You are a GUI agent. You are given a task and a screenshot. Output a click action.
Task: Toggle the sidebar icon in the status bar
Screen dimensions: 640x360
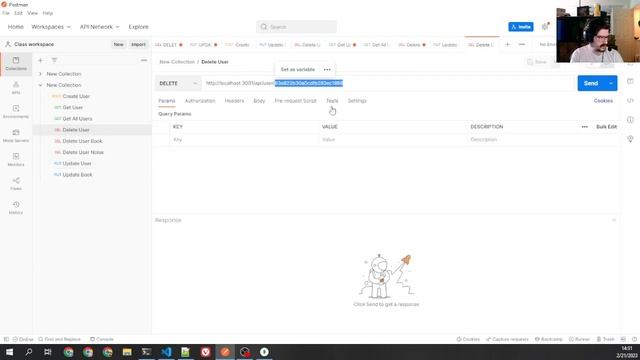6,339
